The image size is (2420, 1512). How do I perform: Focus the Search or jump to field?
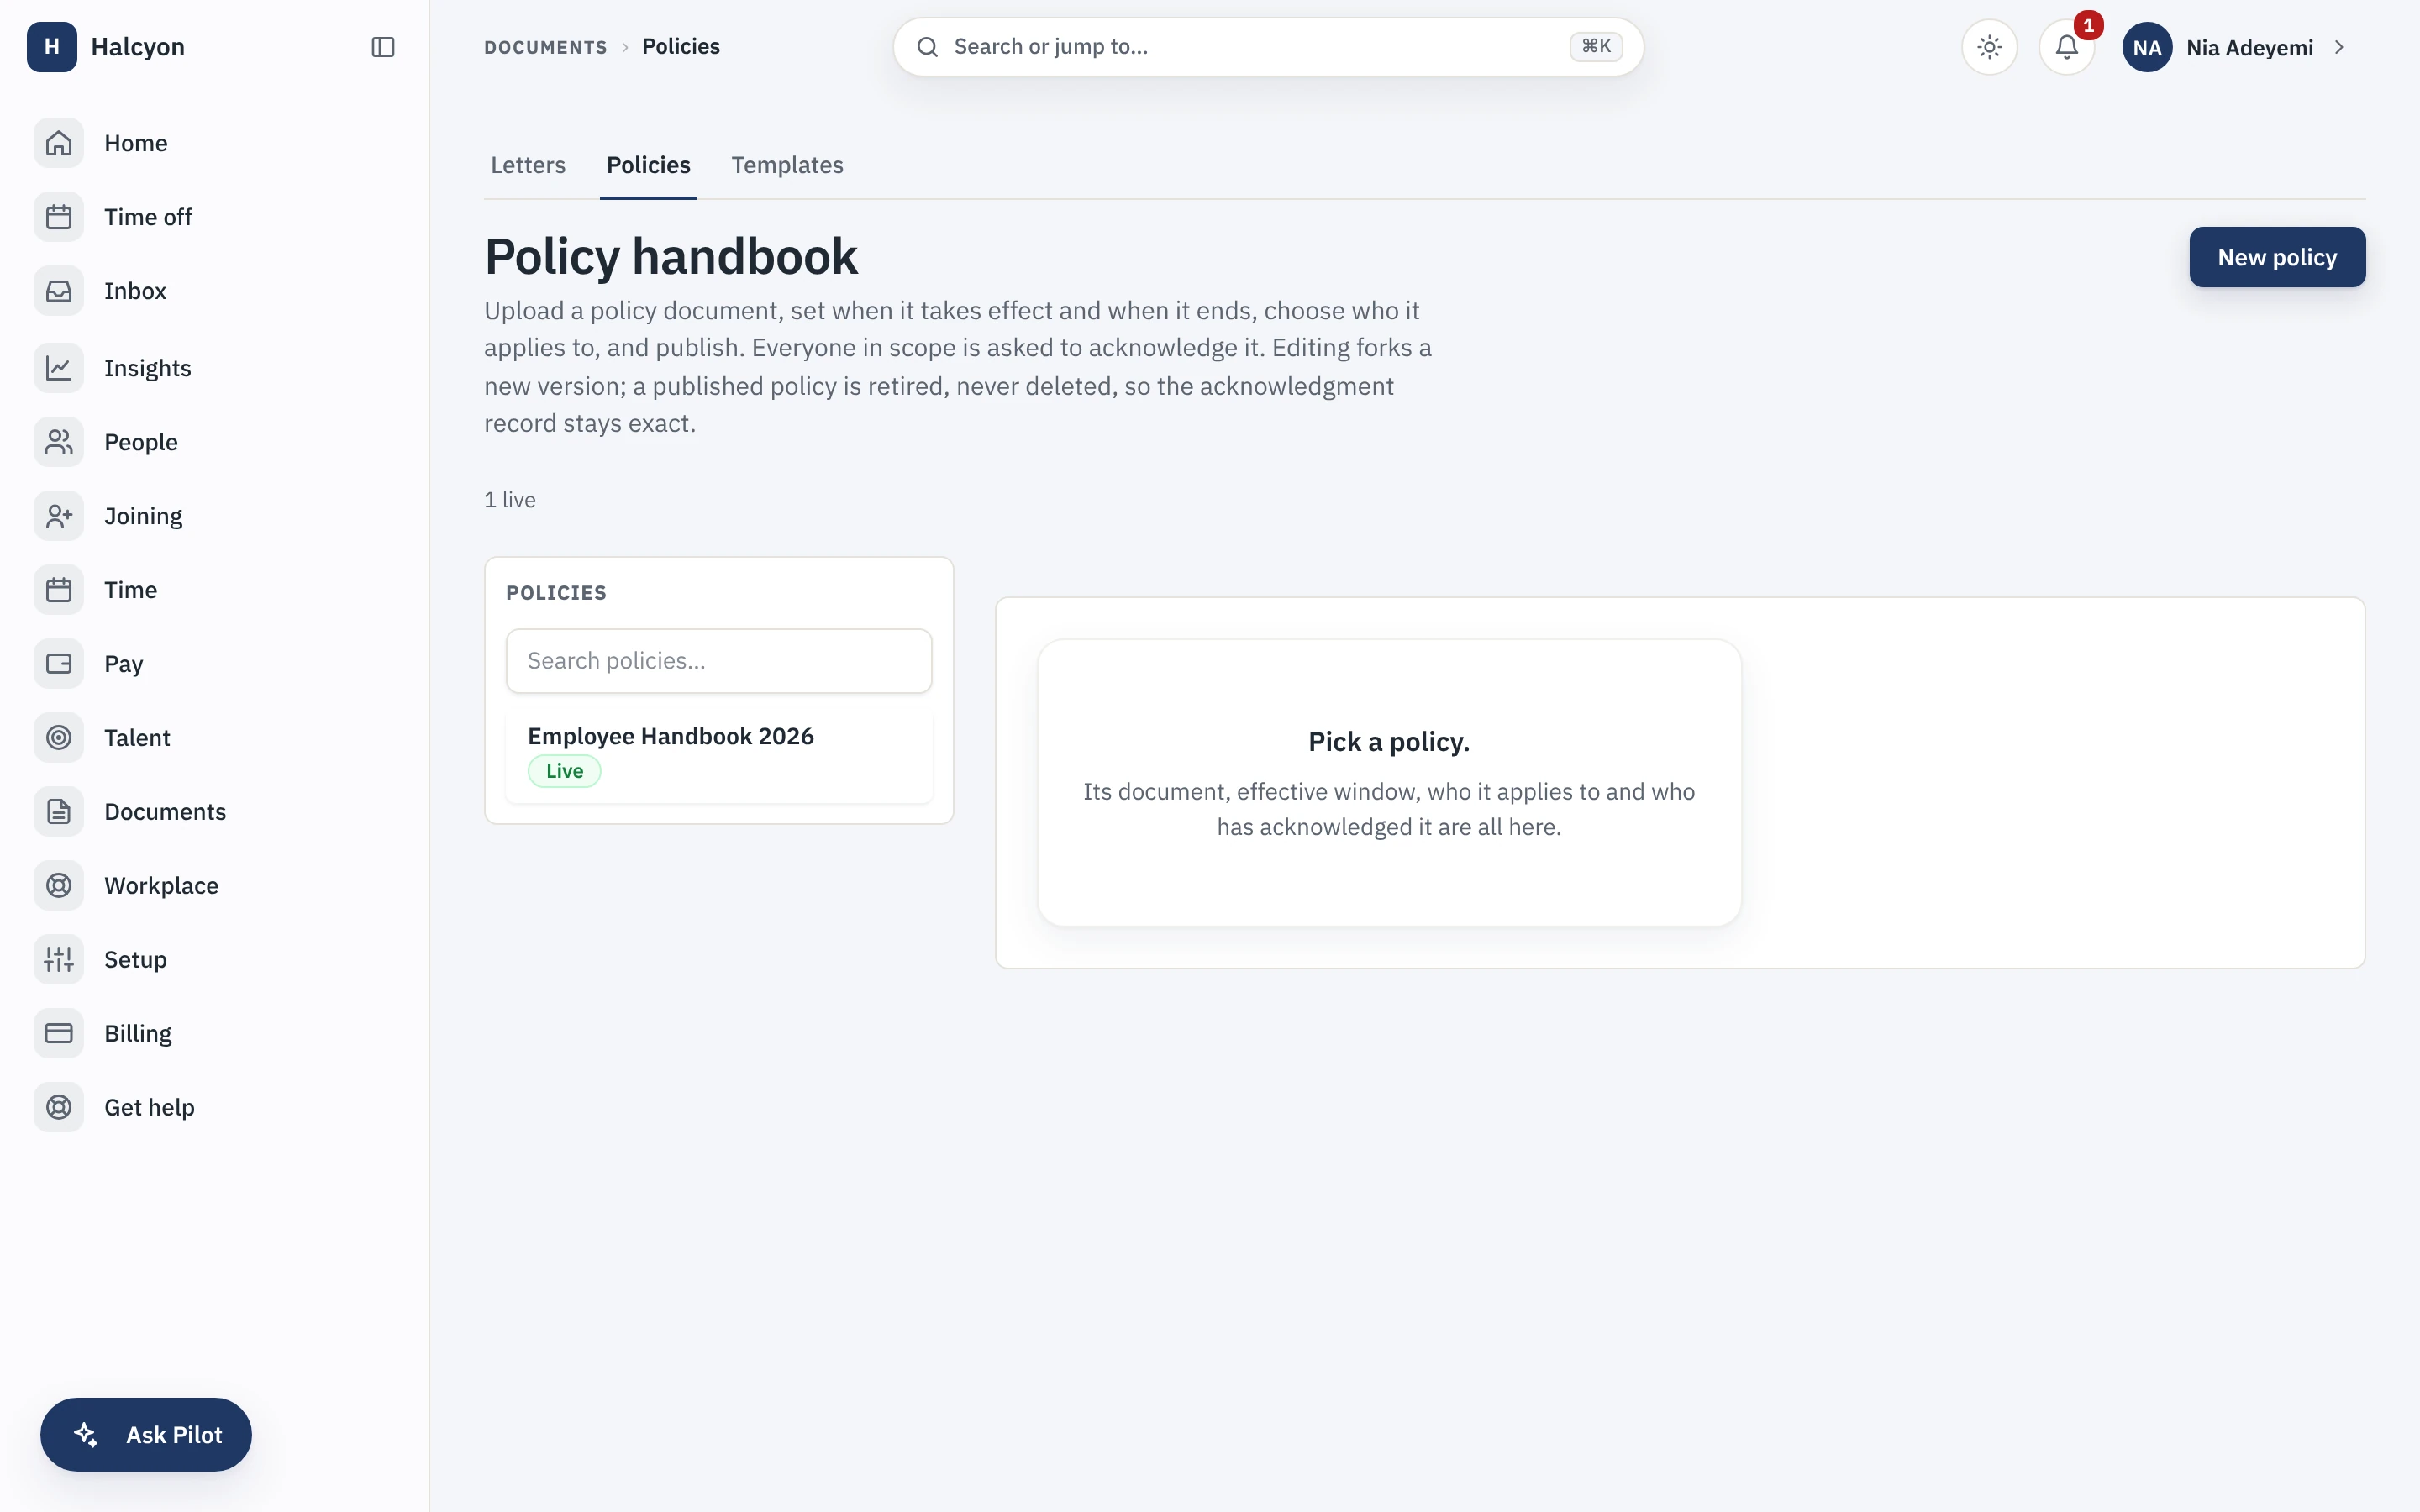point(1268,47)
